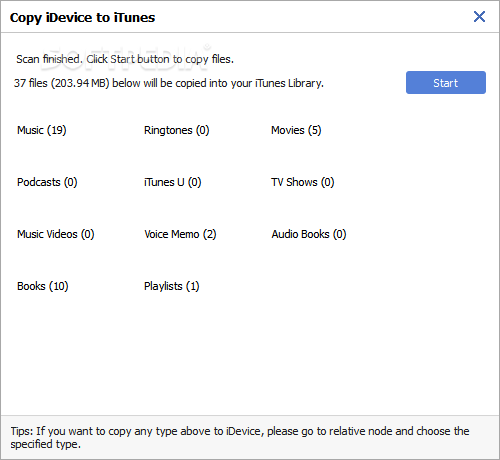Select the Music Videos (0) category
The height and width of the screenshot is (460, 500).
pyautogui.click(x=56, y=234)
